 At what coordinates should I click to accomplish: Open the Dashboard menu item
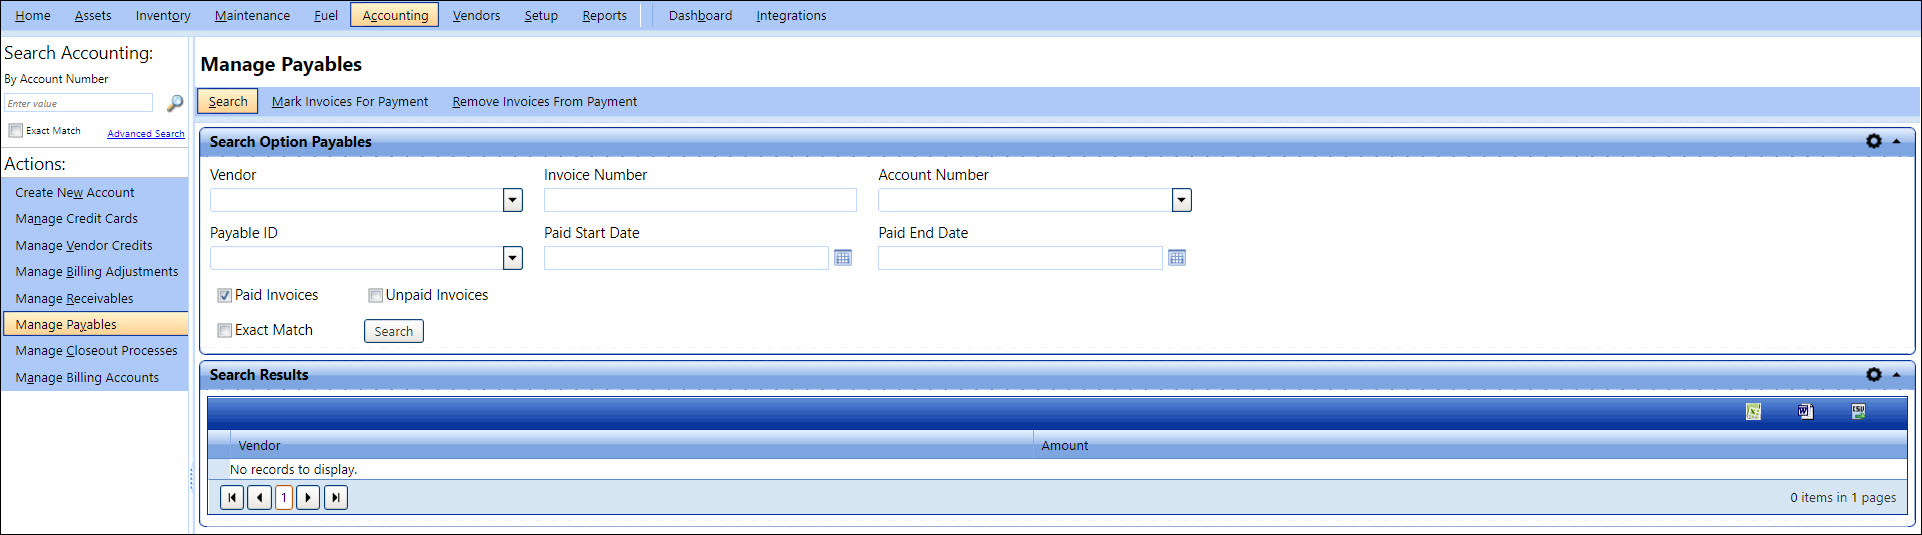point(700,16)
